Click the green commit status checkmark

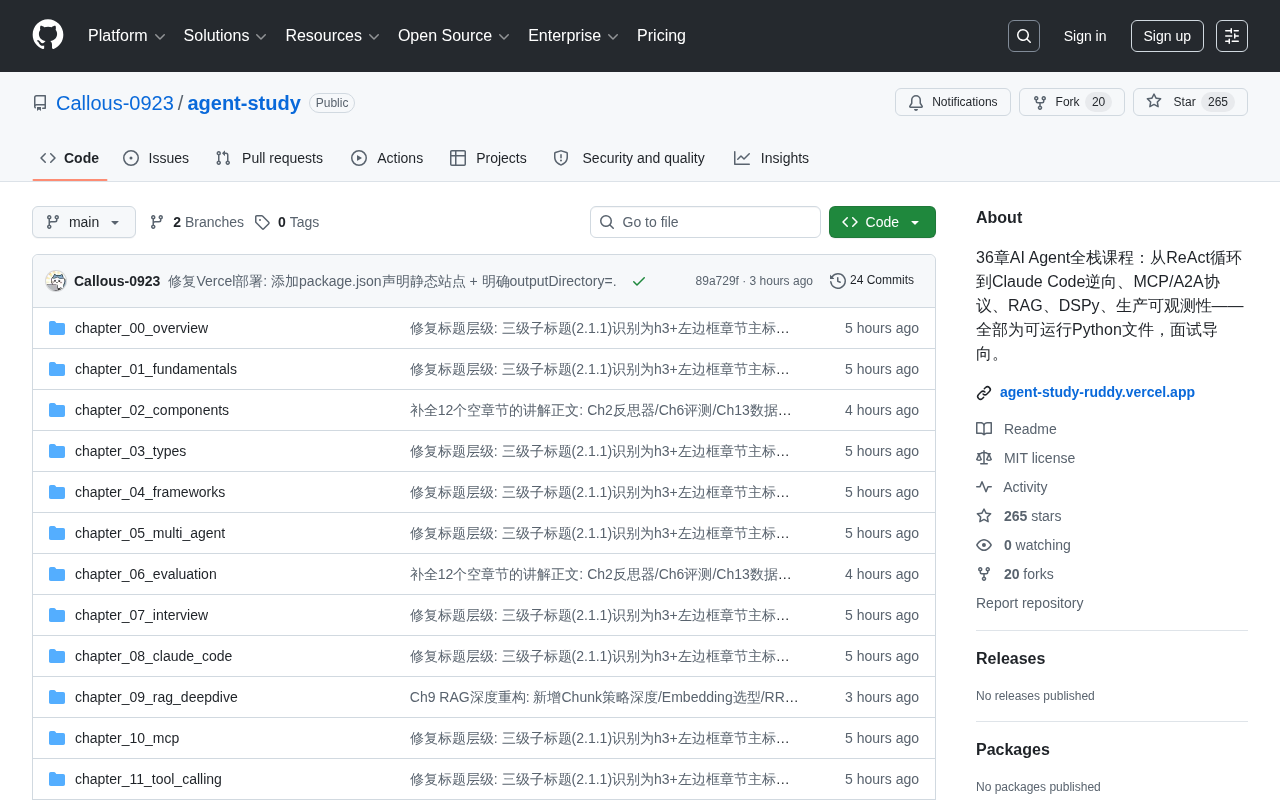pyautogui.click(x=639, y=281)
